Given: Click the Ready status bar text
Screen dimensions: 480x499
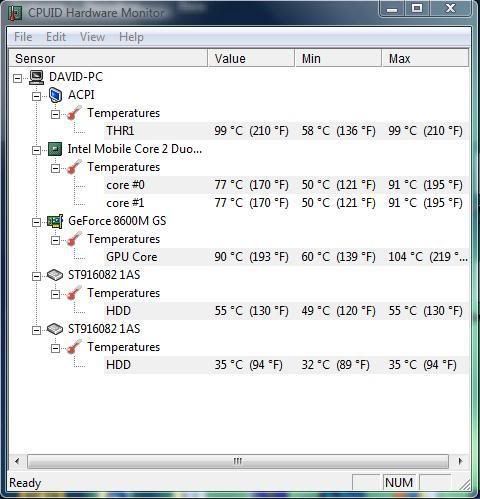Looking at the screenshot, I should [x=25, y=483].
